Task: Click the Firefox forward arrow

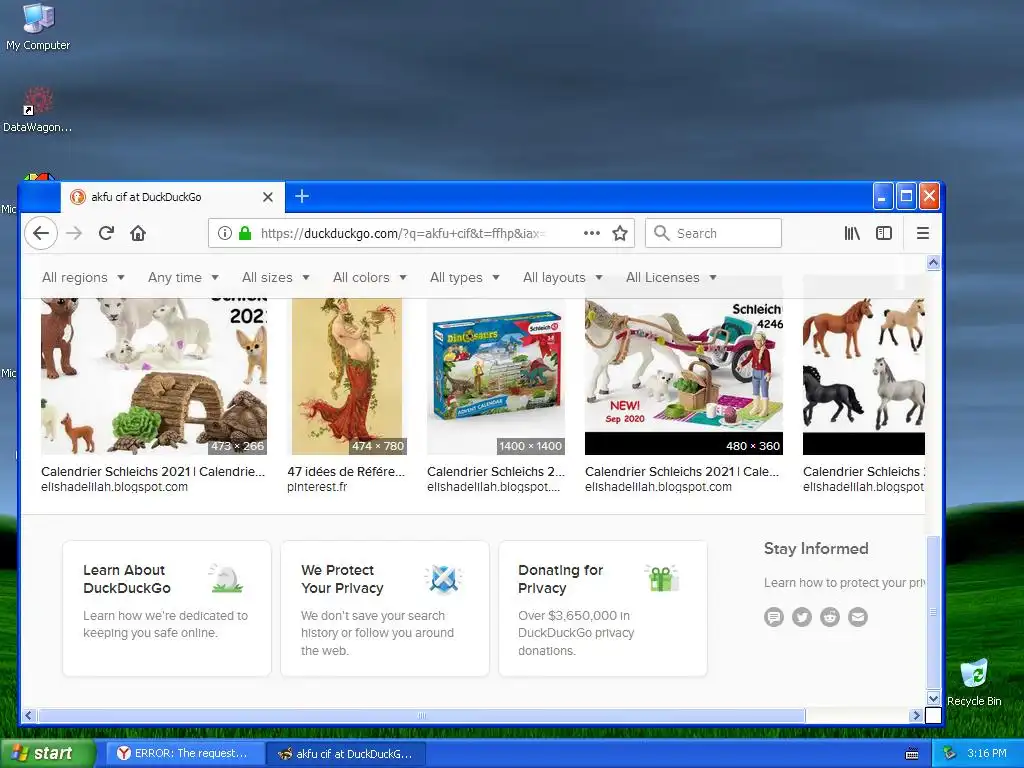Action: 74,233
